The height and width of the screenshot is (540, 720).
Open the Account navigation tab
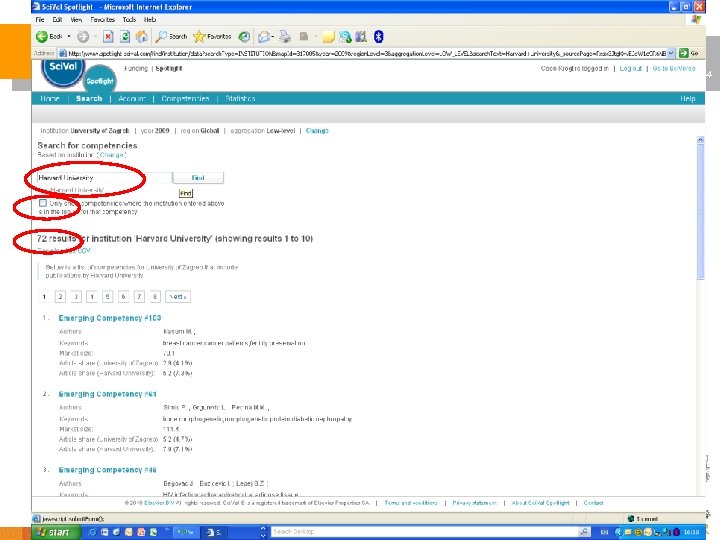click(131, 98)
